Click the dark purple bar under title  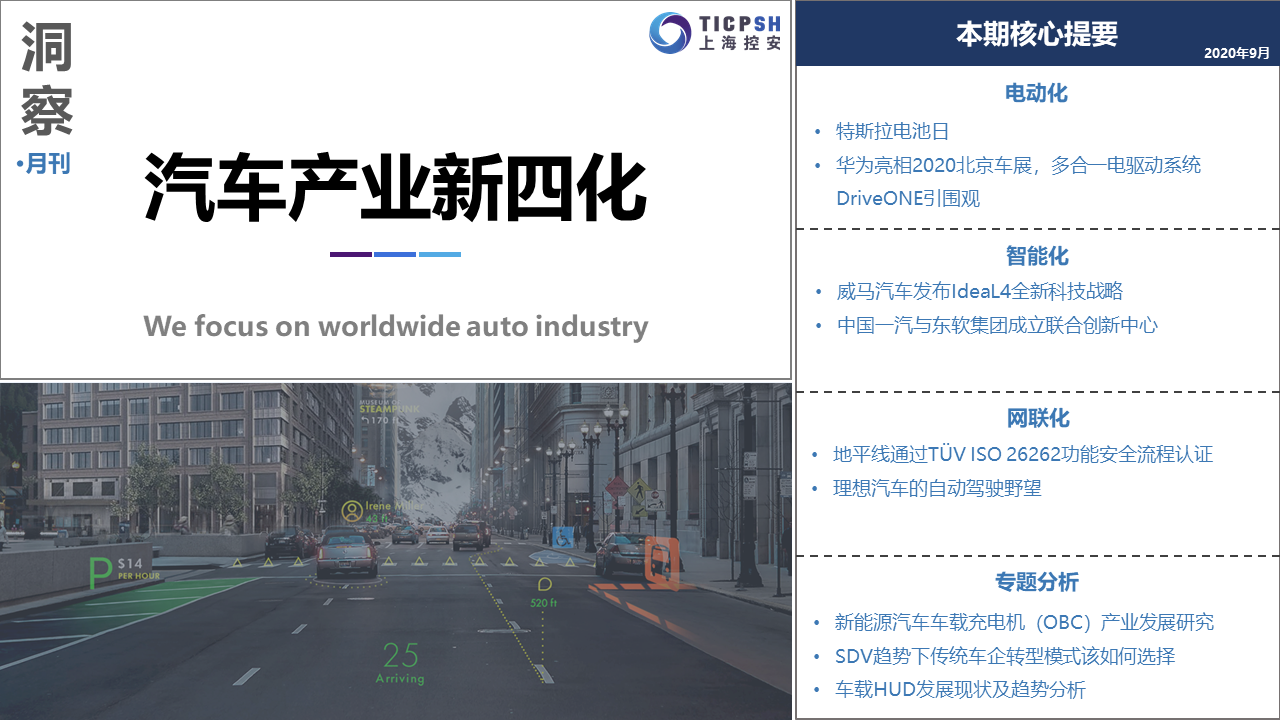point(350,254)
